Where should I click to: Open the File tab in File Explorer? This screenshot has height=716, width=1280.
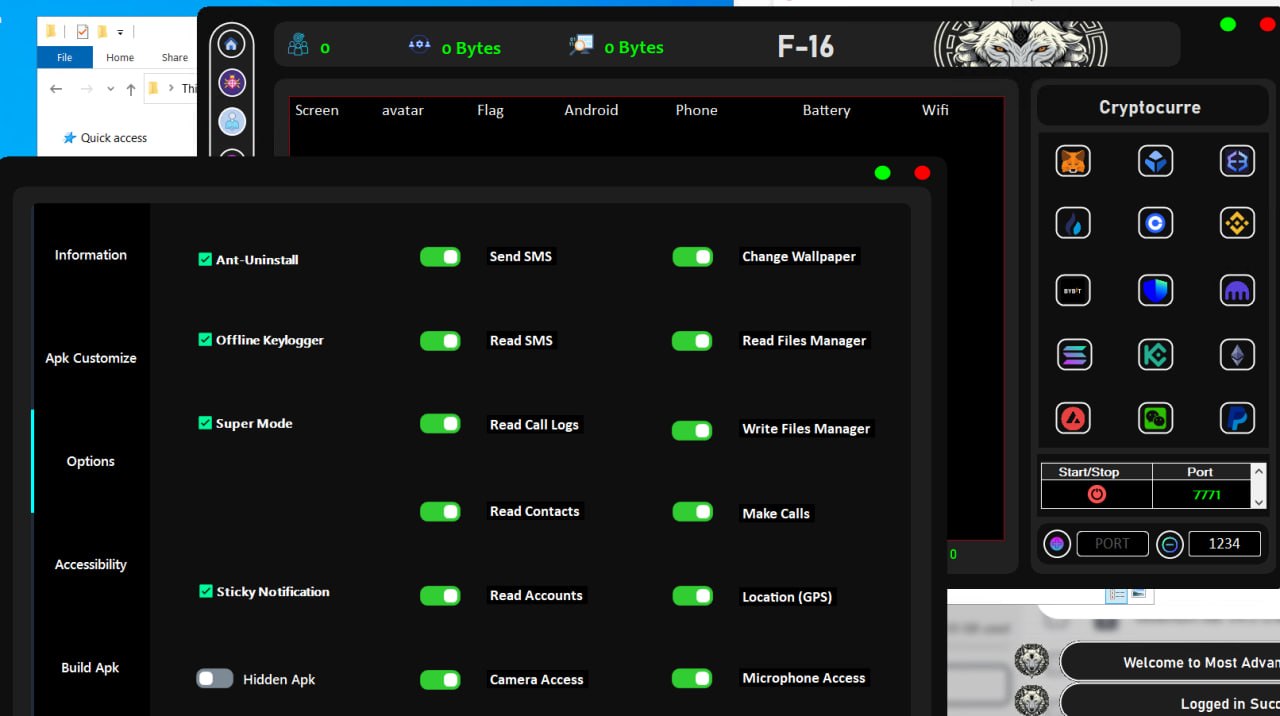(64, 57)
